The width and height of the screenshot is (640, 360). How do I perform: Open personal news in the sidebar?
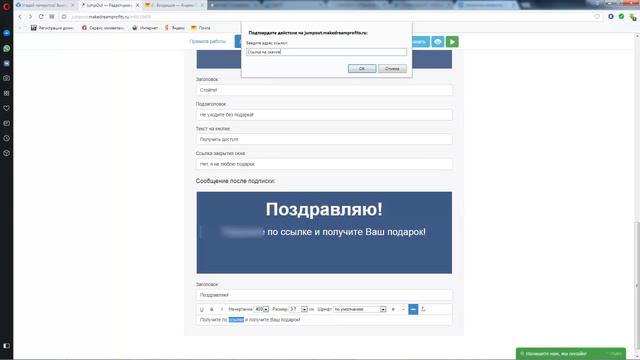click(x=7, y=123)
